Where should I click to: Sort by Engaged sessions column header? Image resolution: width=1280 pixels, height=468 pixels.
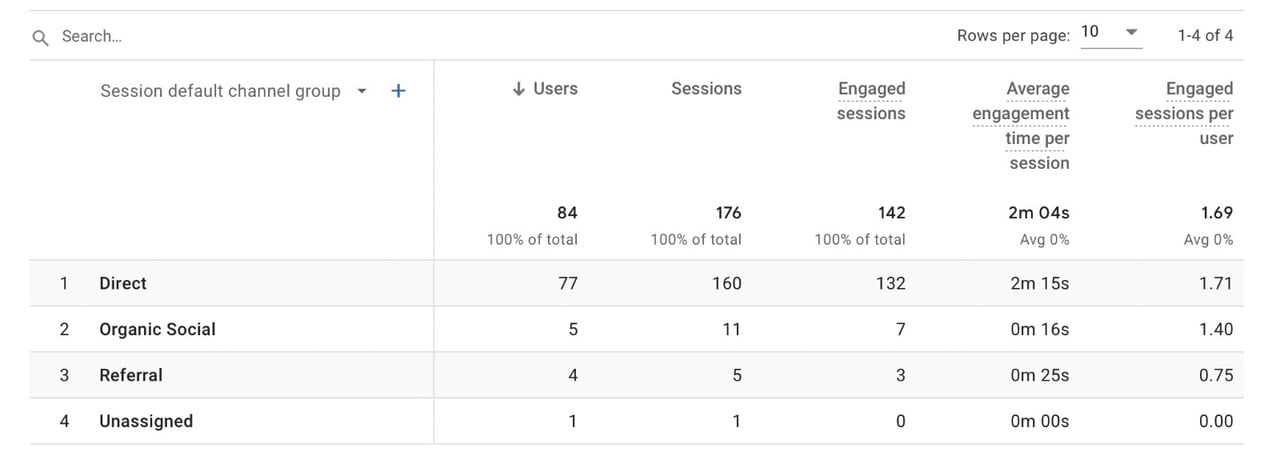(871, 101)
